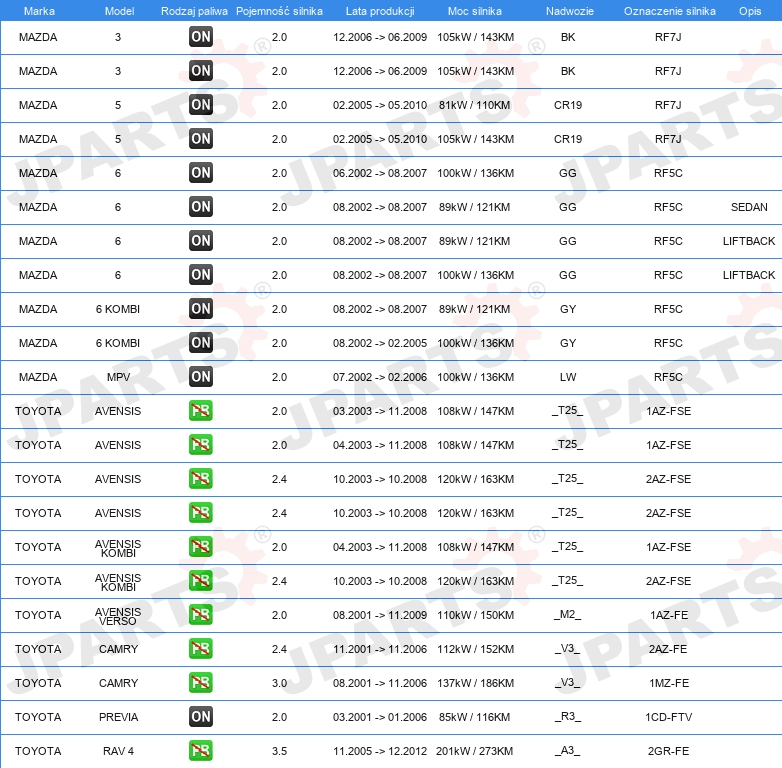
Task: Select the PREVIA model cell
Action: pos(118,717)
